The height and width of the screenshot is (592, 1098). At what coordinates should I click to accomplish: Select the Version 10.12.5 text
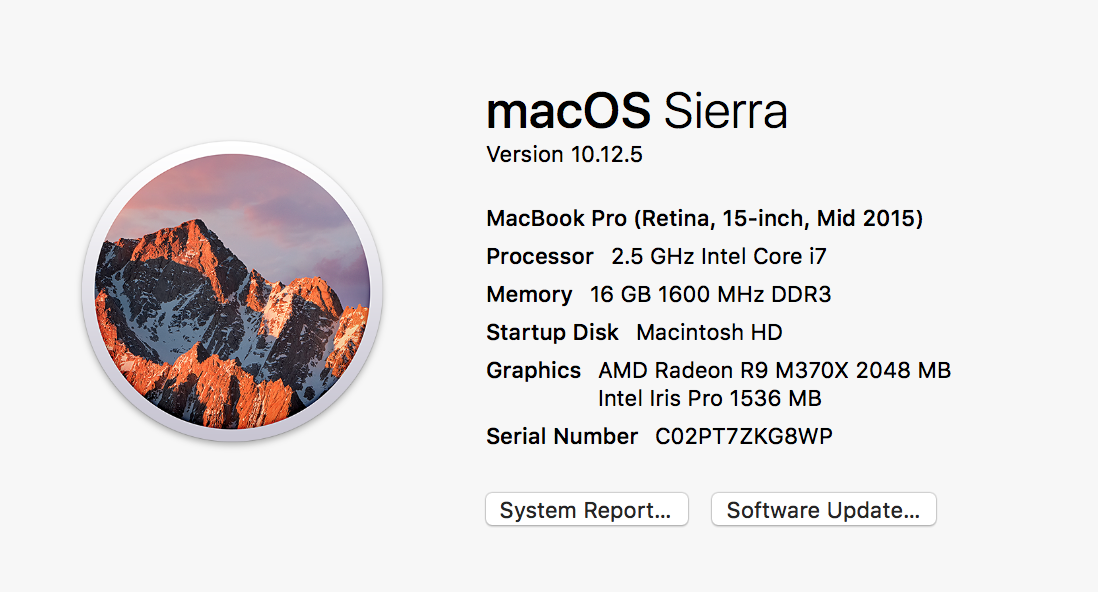coord(564,154)
